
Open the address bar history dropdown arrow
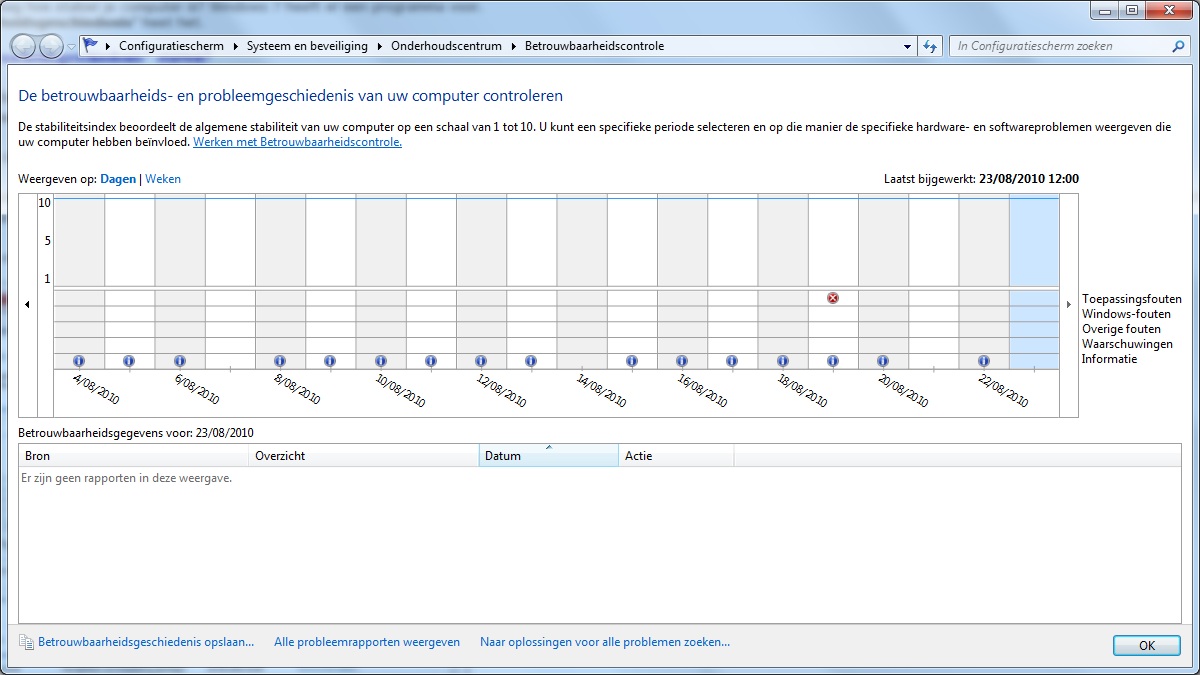tap(907, 46)
